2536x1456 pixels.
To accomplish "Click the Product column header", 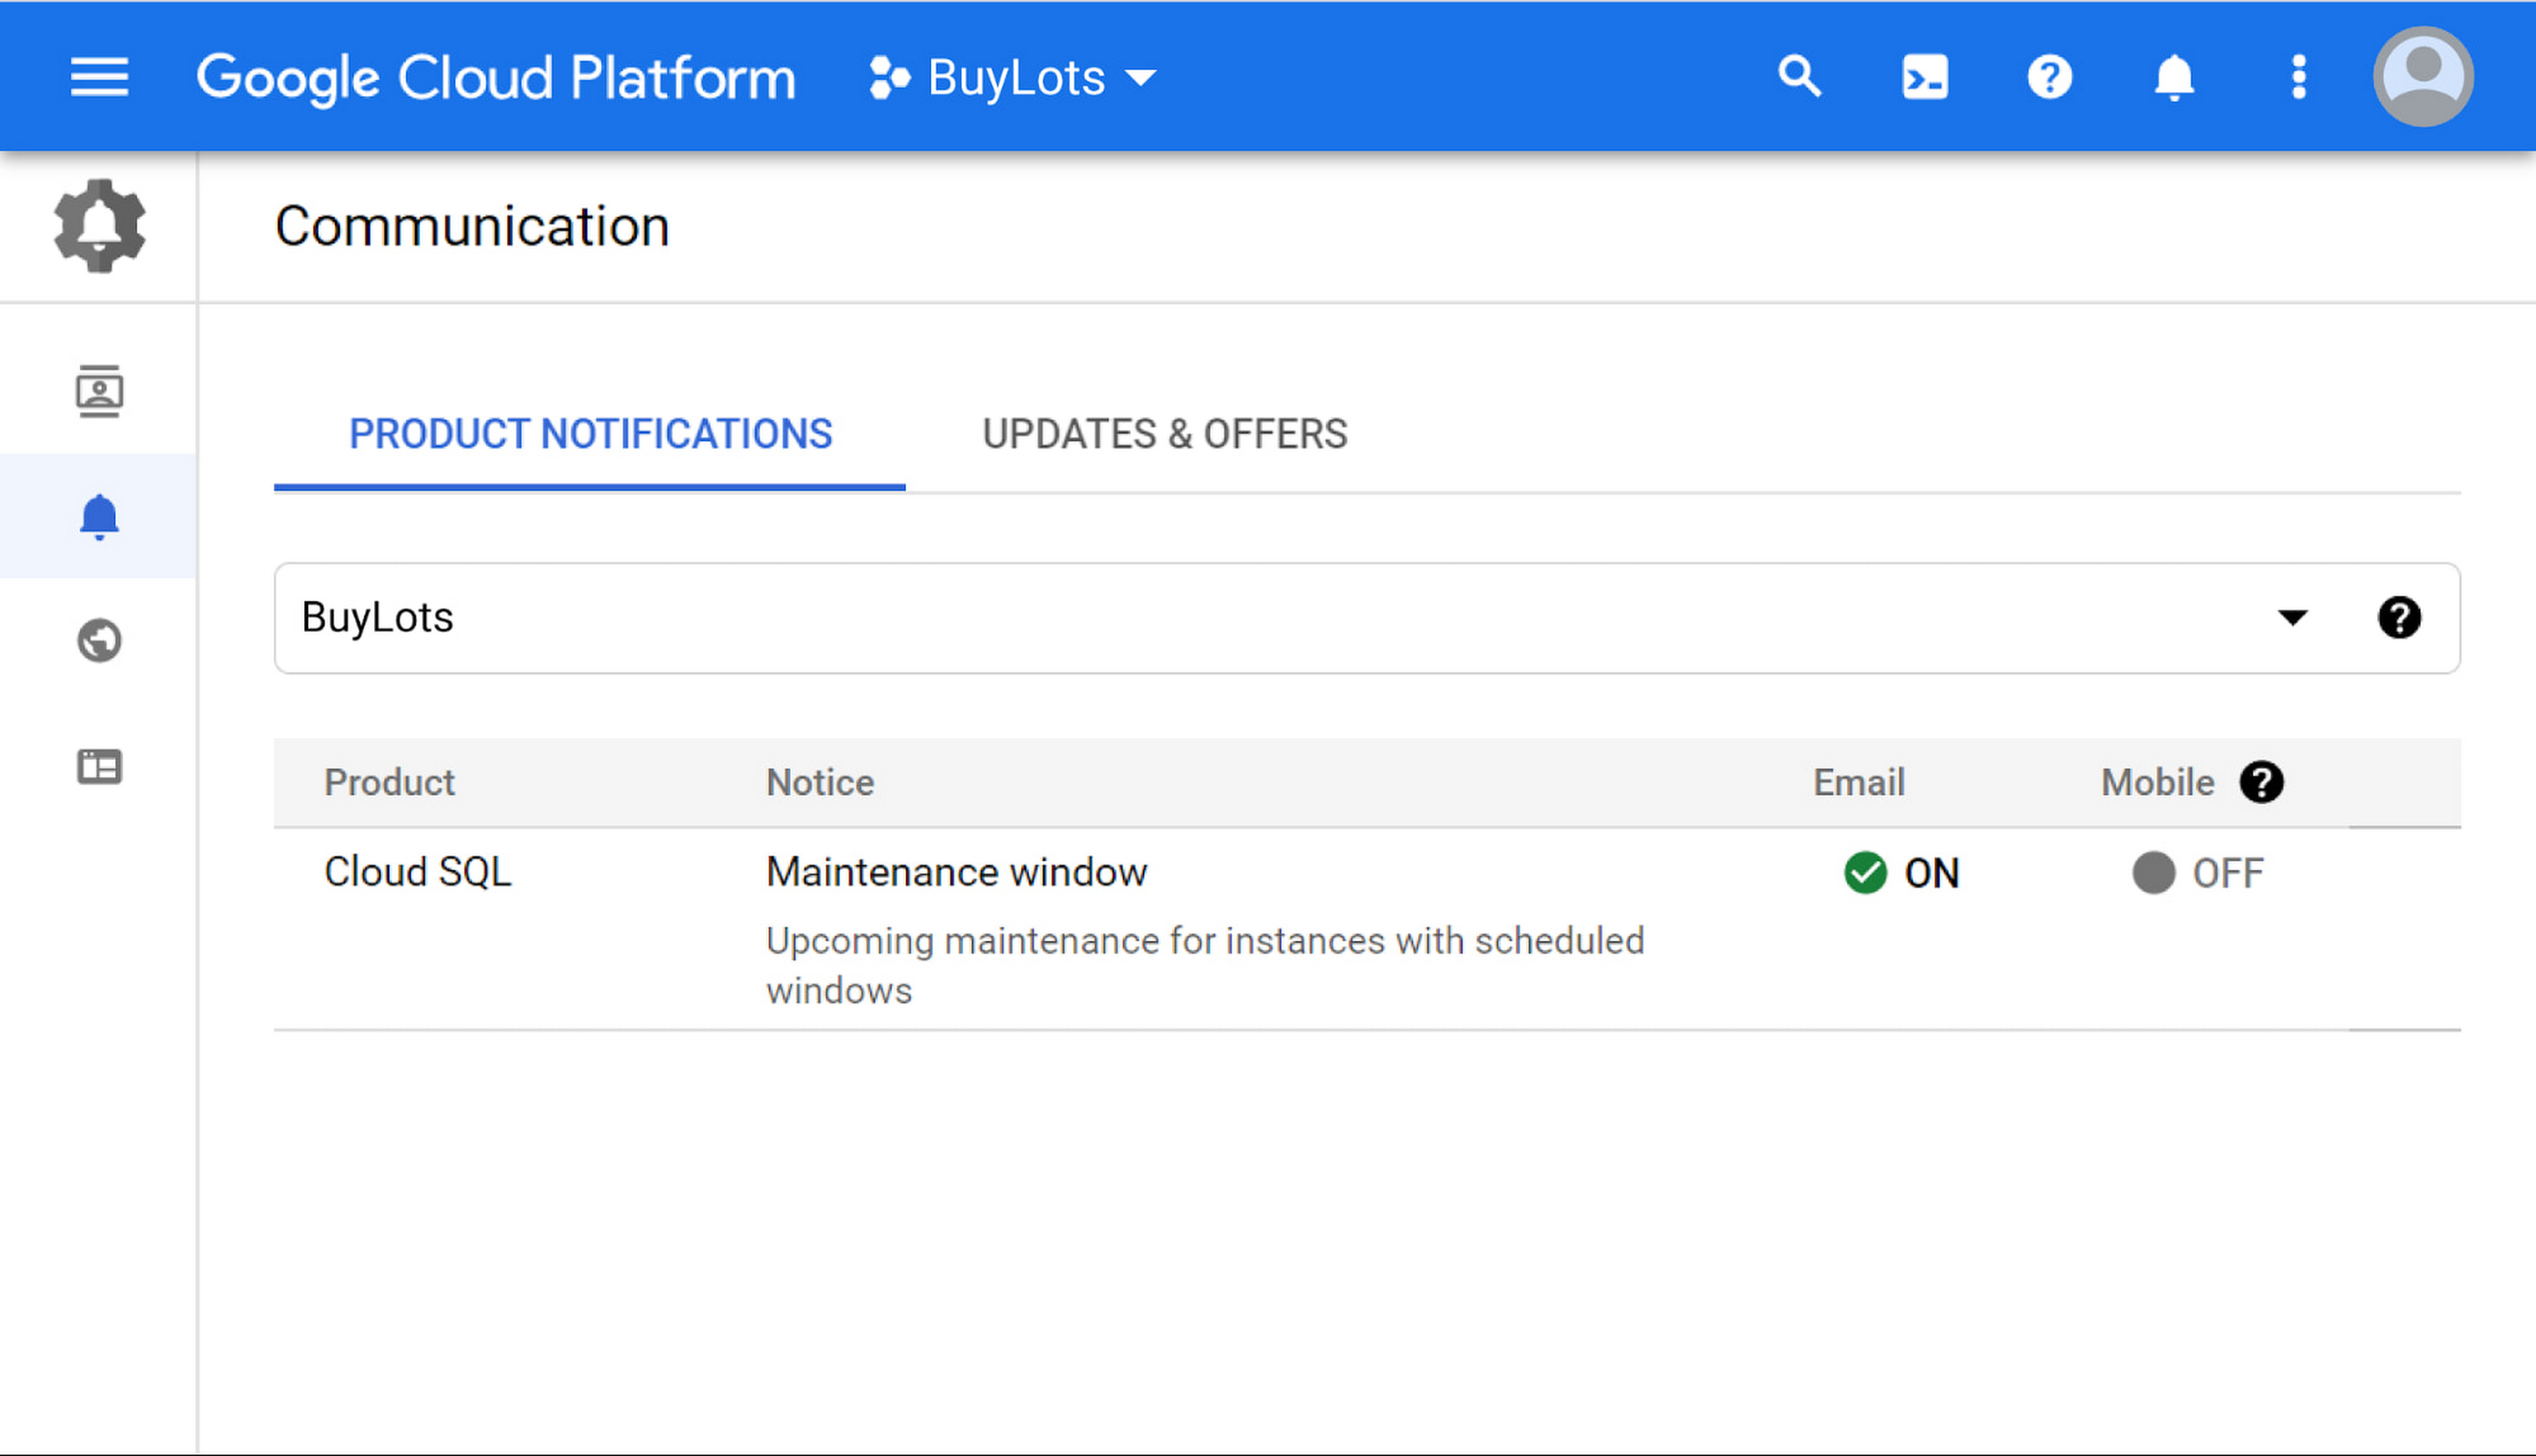I will pos(389,782).
